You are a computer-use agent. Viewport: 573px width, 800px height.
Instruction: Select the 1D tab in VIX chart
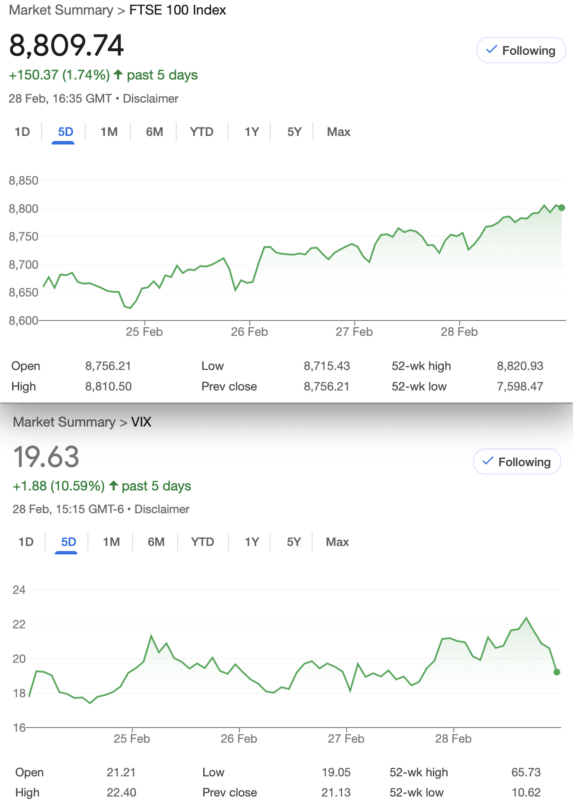coord(26,542)
